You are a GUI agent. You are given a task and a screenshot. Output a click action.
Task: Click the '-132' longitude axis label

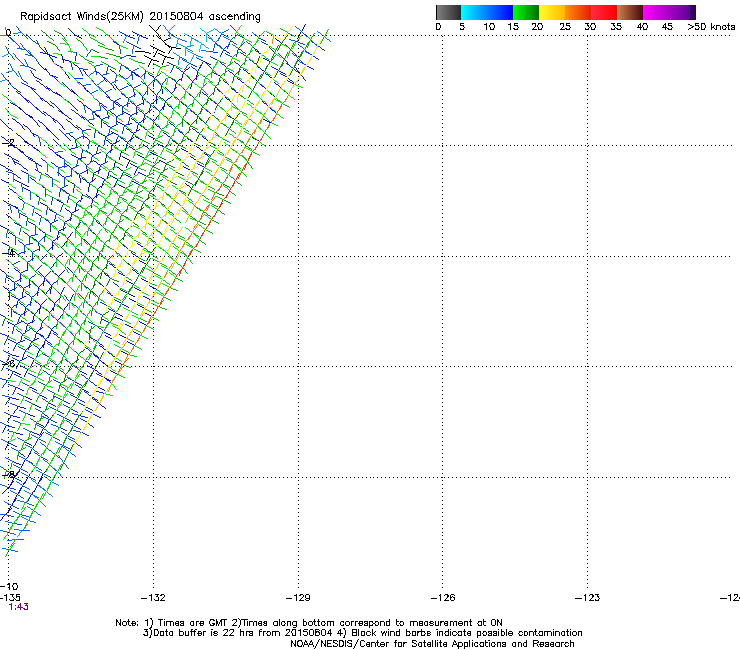point(153,598)
